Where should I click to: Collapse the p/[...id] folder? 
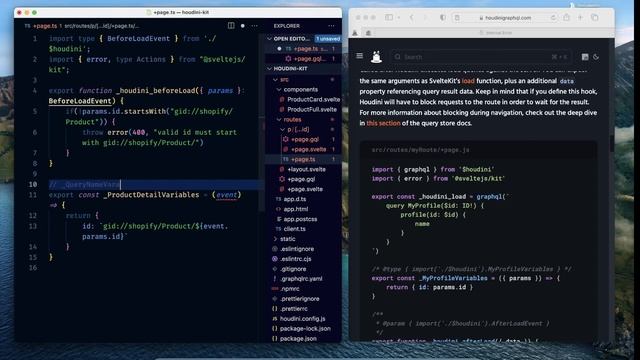click(283, 129)
